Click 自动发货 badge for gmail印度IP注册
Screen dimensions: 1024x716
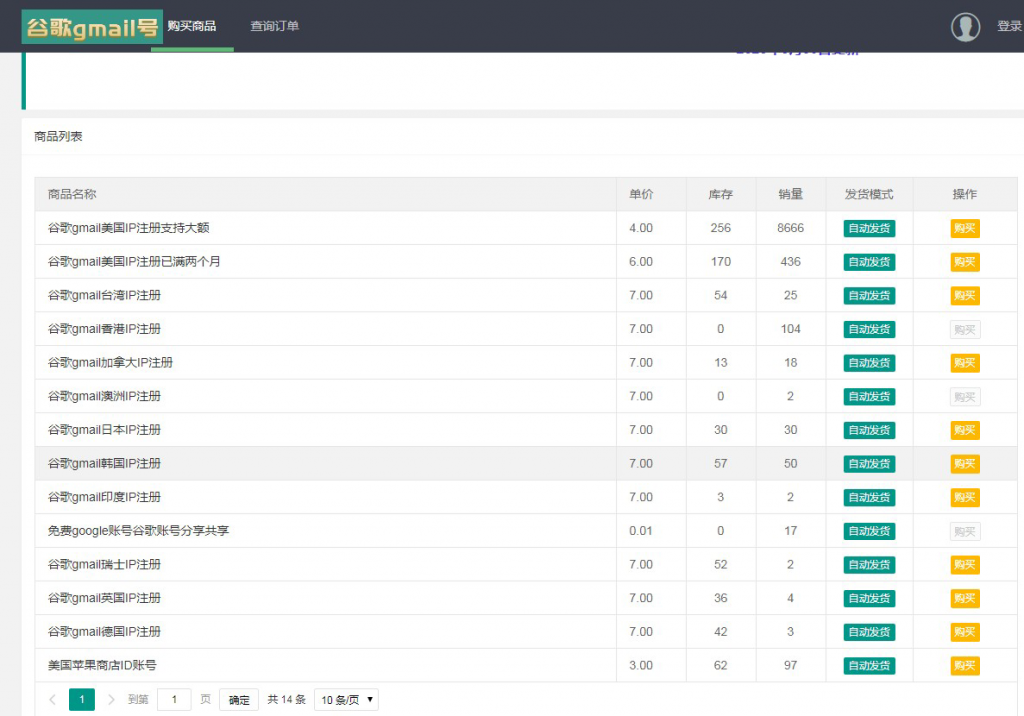(869, 497)
